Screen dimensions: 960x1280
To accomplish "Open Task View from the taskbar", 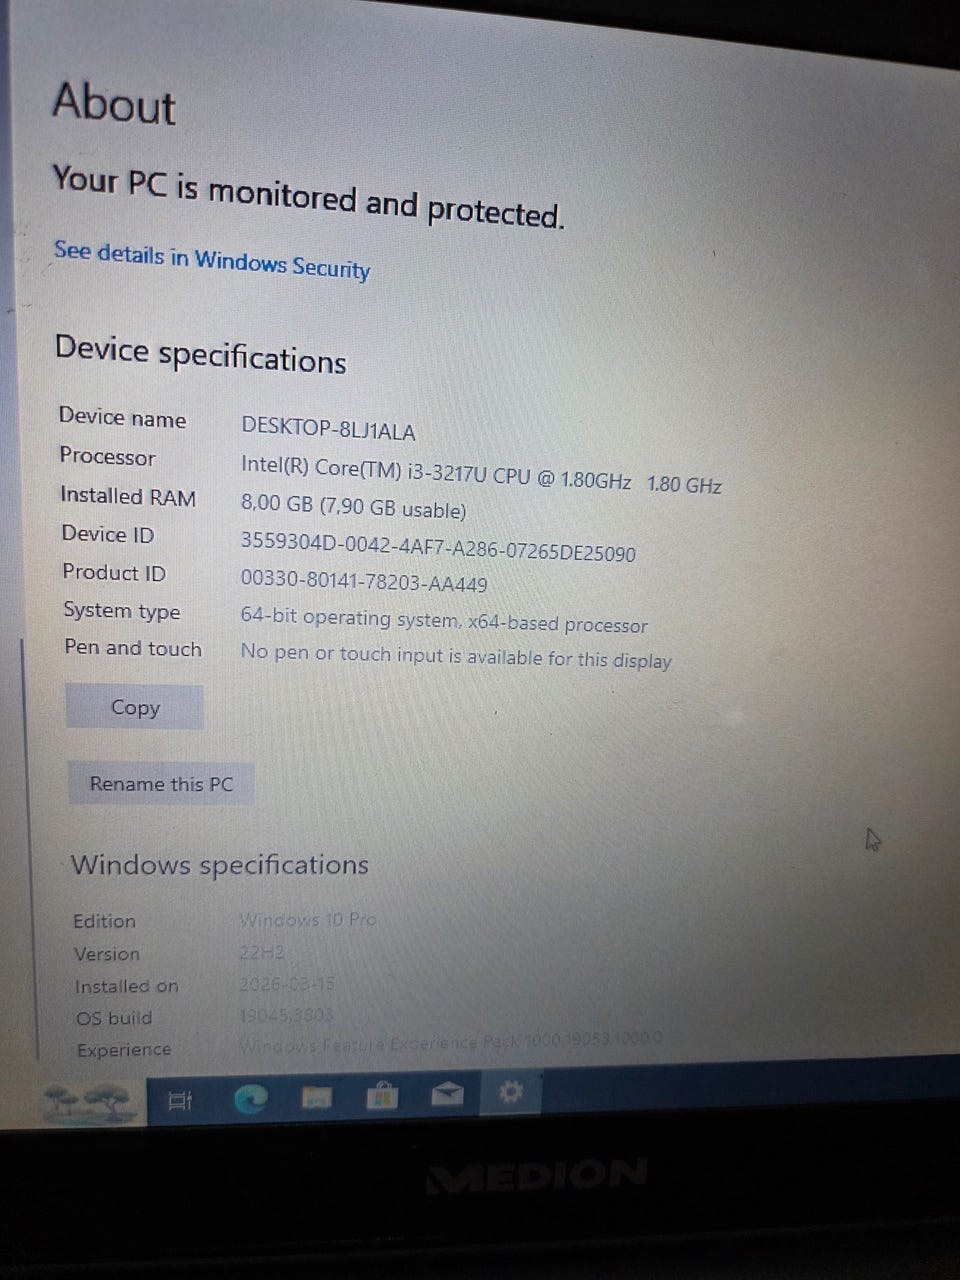I will click(x=180, y=1101).
